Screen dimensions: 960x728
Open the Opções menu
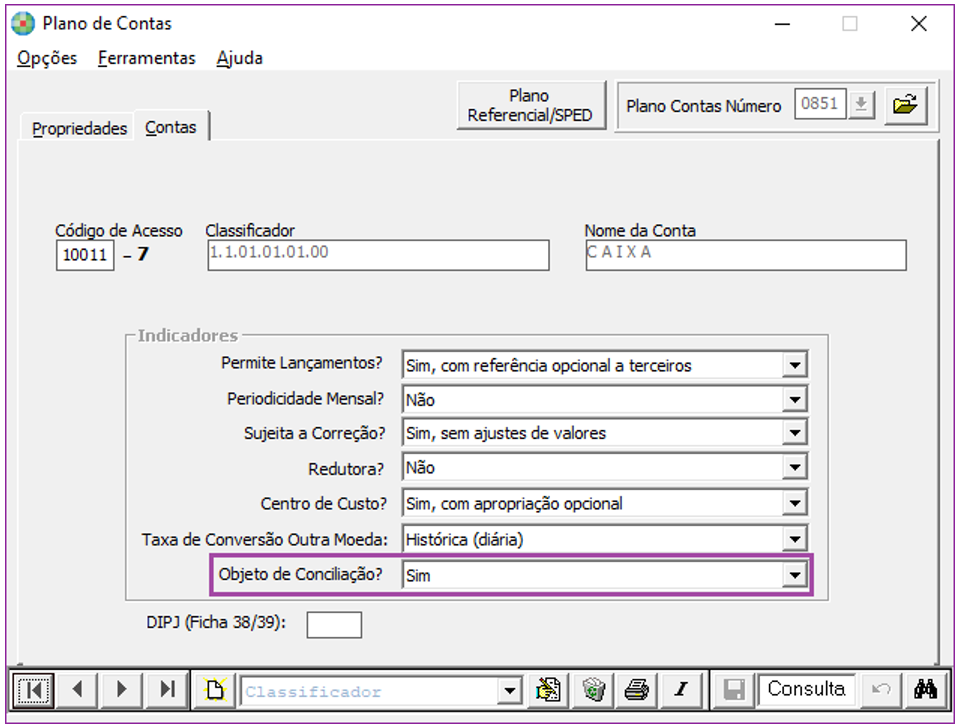[x=47, y=58]
